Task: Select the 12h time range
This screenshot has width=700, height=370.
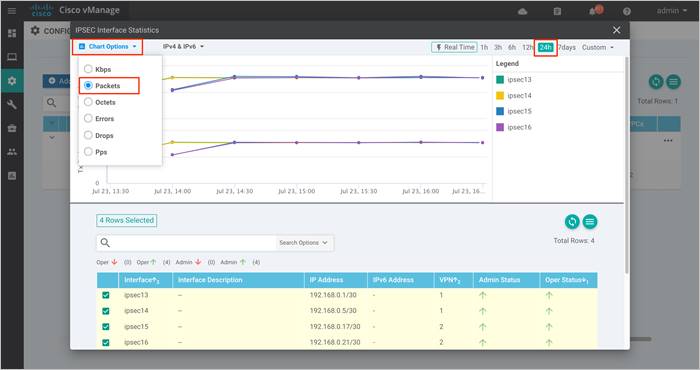Action: [527, 47]
